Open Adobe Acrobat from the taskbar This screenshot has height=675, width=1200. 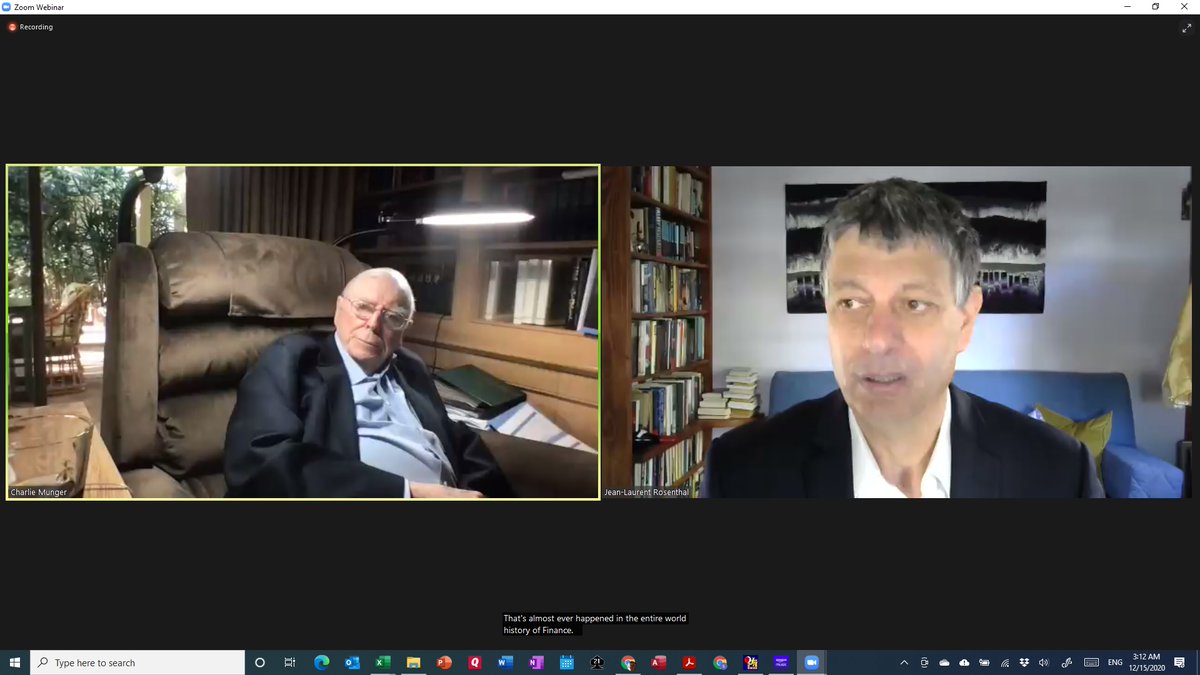tap(689, 662)
